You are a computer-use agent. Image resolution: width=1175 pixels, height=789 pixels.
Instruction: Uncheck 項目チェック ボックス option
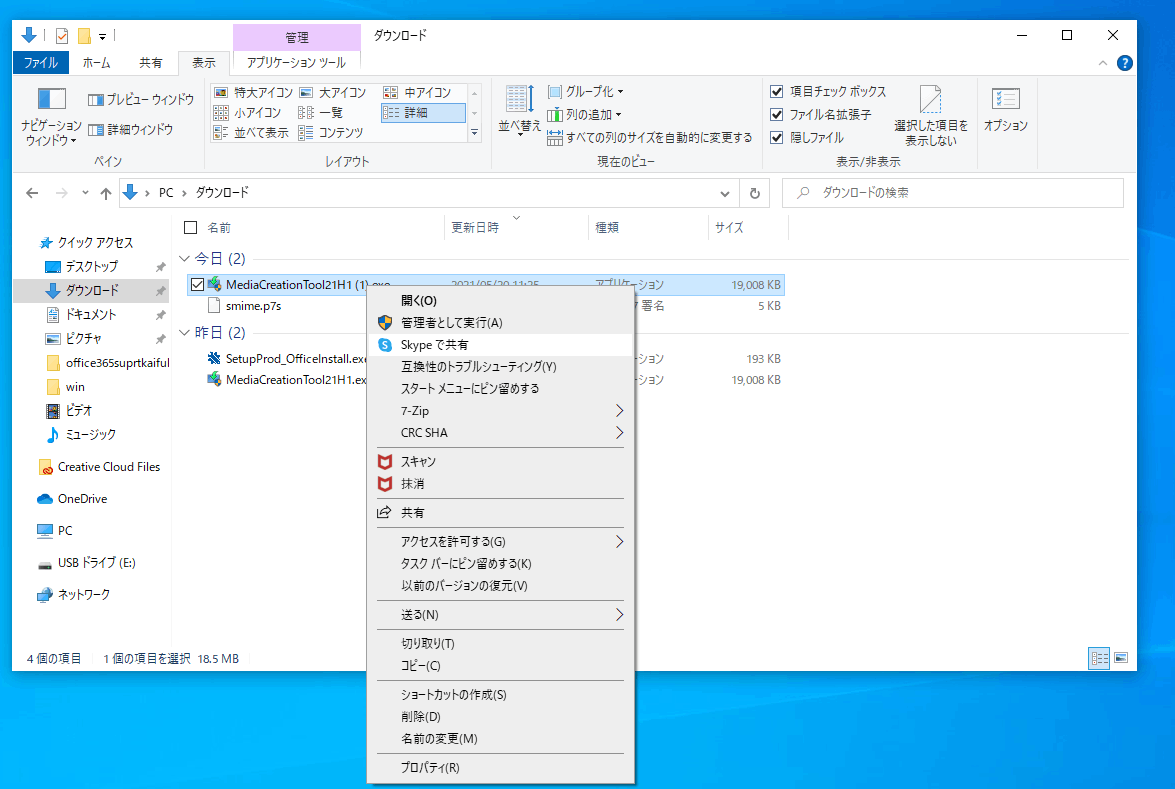point(777,91)
